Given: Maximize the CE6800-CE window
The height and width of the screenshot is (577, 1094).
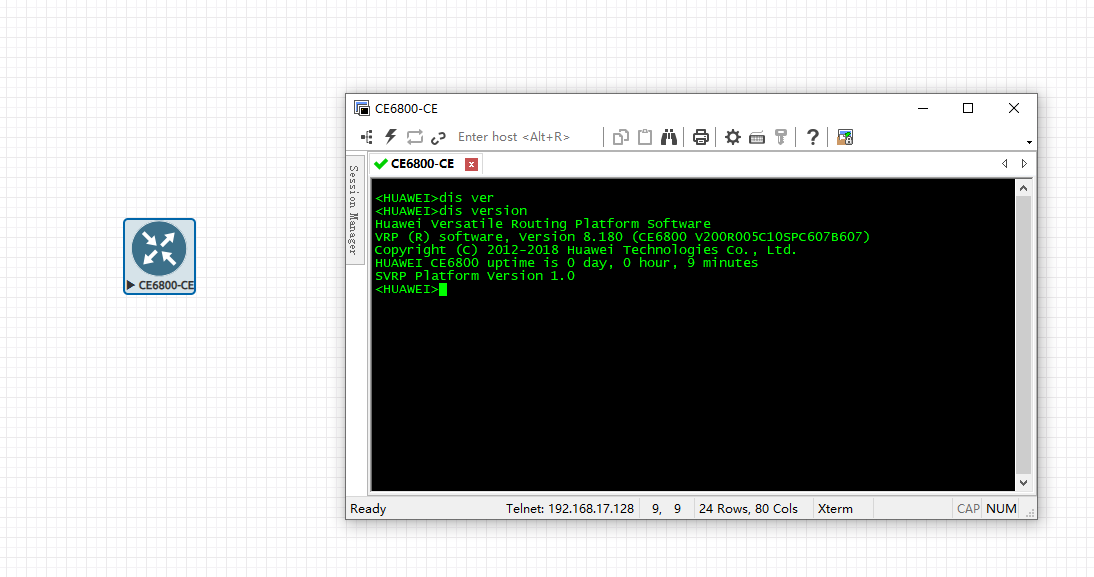Looking at the screenshot, I should click(968, 108).
